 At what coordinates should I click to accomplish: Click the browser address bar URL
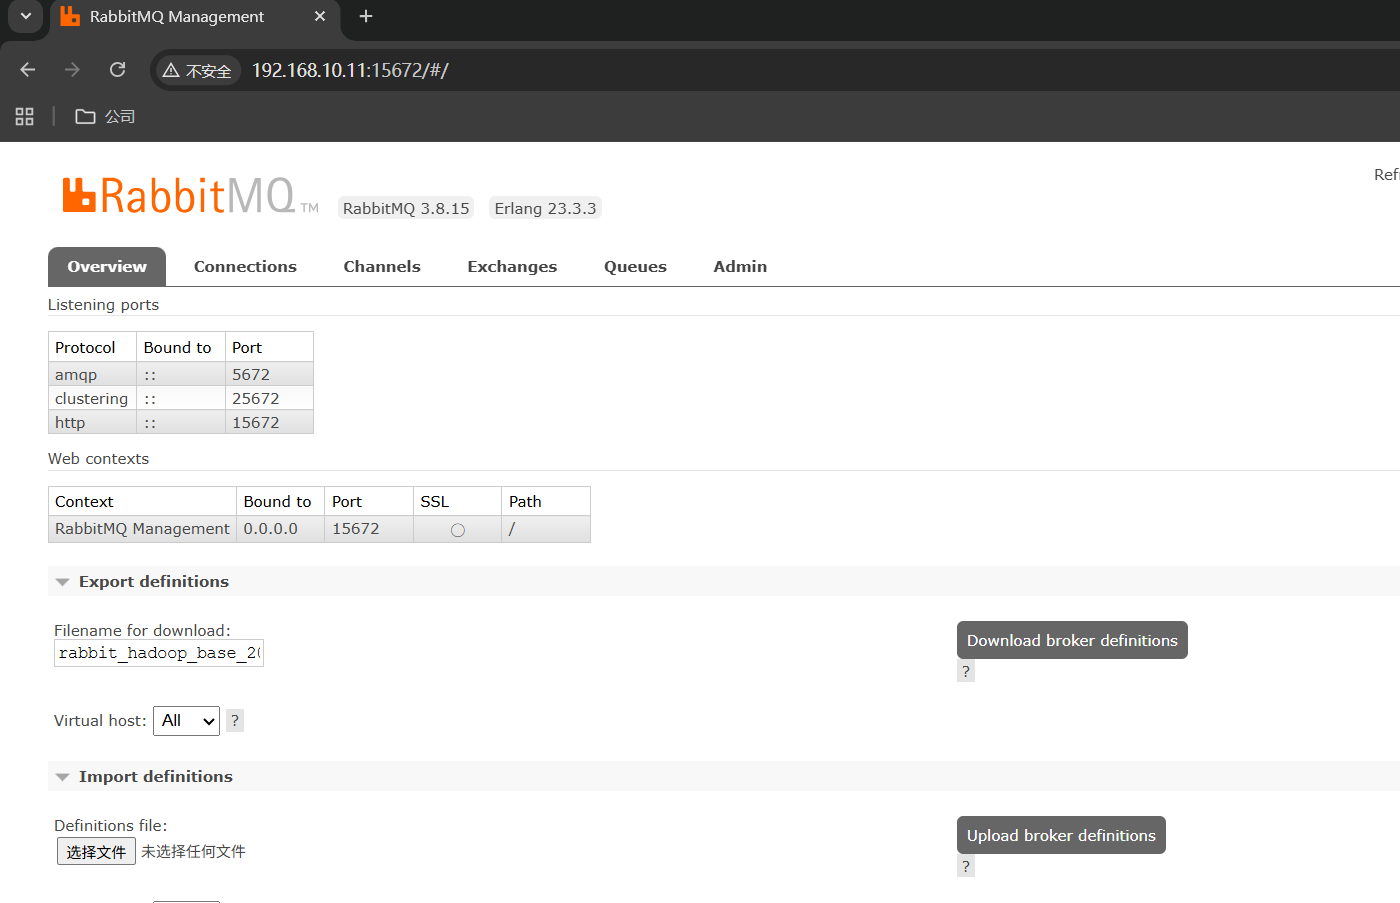350,70
